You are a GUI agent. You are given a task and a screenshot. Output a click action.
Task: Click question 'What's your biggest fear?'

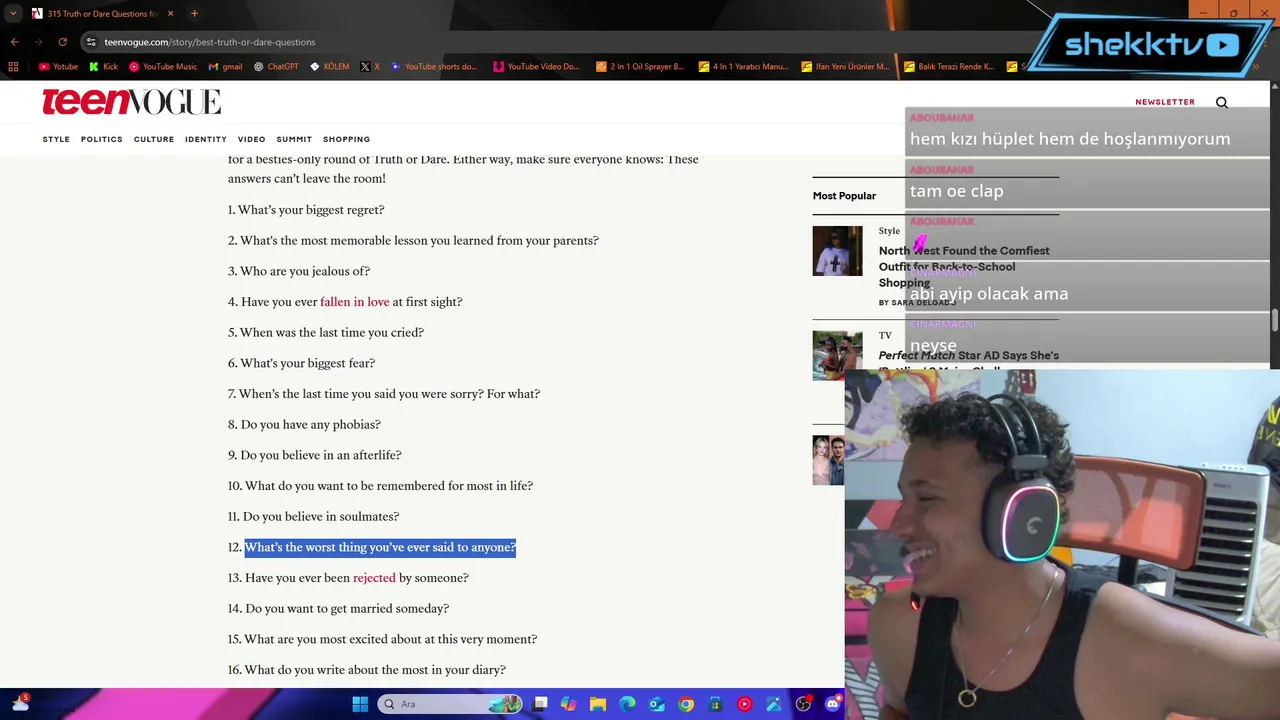[308, 363]
